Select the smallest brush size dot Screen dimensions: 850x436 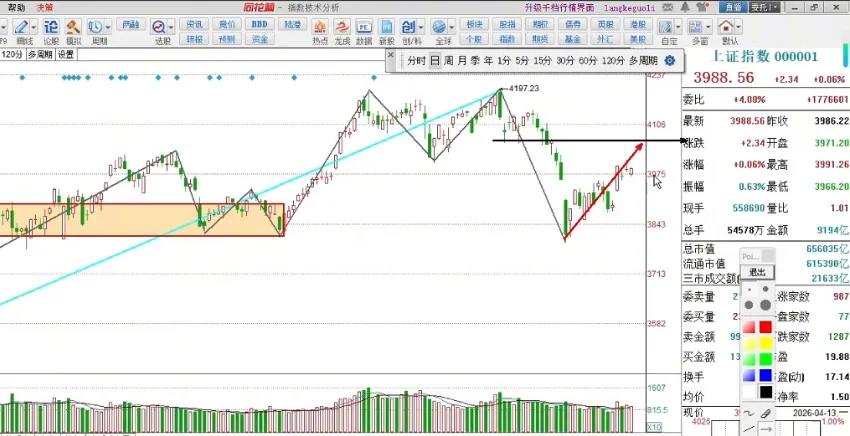pyautogui.click(x=749, y=290)
